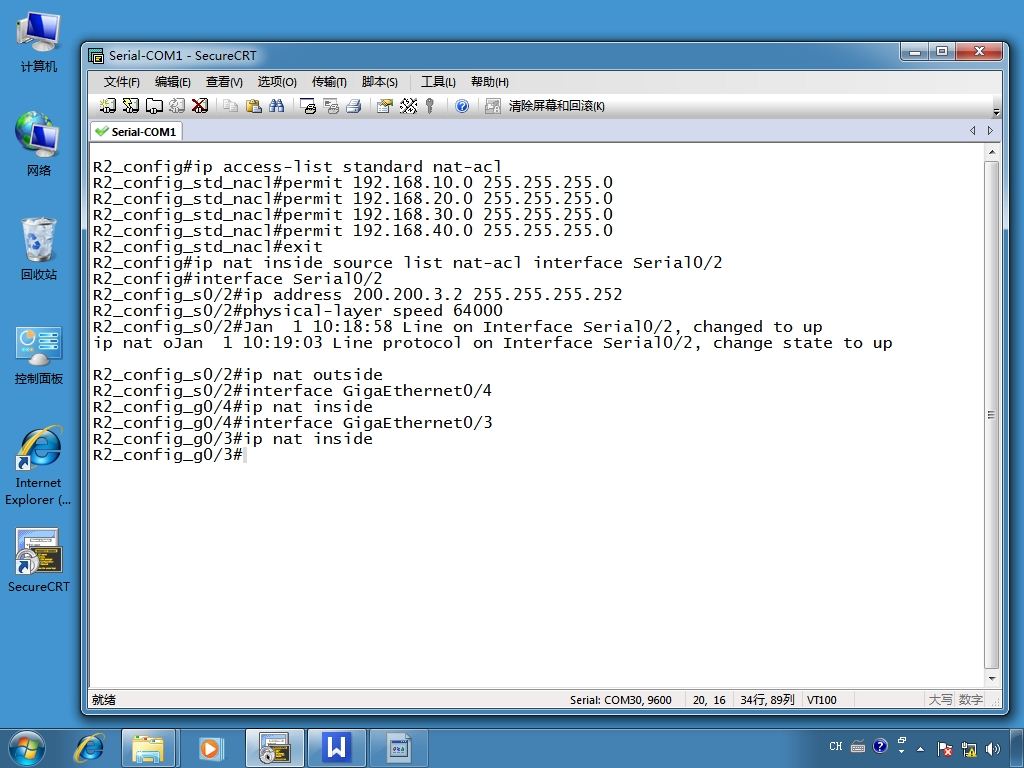This screenshot has width=1024, height=768.
Task: Click the terminal scrollbar down arrow
Action: (992, 679)
